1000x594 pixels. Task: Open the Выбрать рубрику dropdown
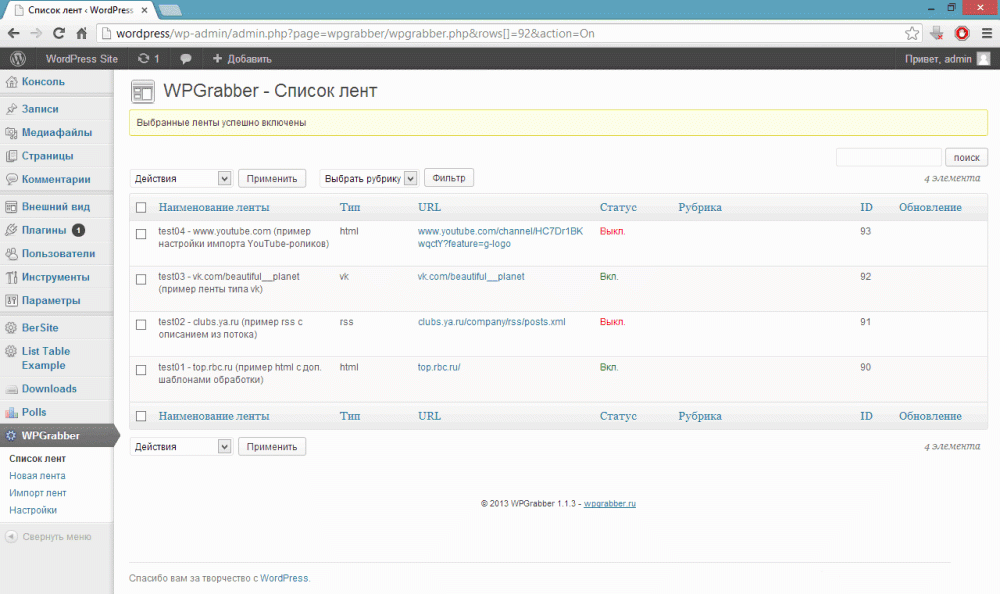point(368,178)
